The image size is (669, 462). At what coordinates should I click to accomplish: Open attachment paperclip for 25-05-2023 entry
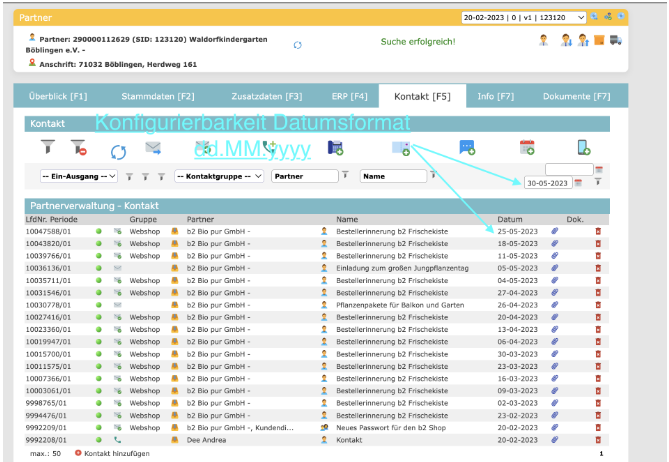click(x=555, y=231)
